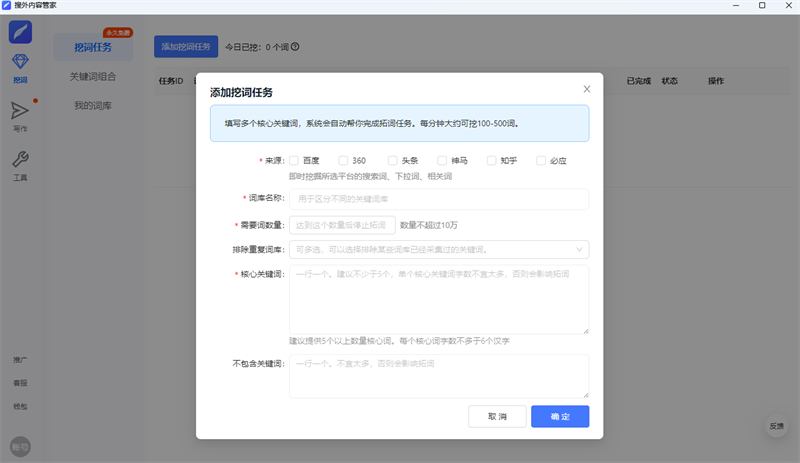This screenshot has height=463, width=800.
Task: Click the 今日已挖: 0 个词 text
Action: click(x=257, y=47)
